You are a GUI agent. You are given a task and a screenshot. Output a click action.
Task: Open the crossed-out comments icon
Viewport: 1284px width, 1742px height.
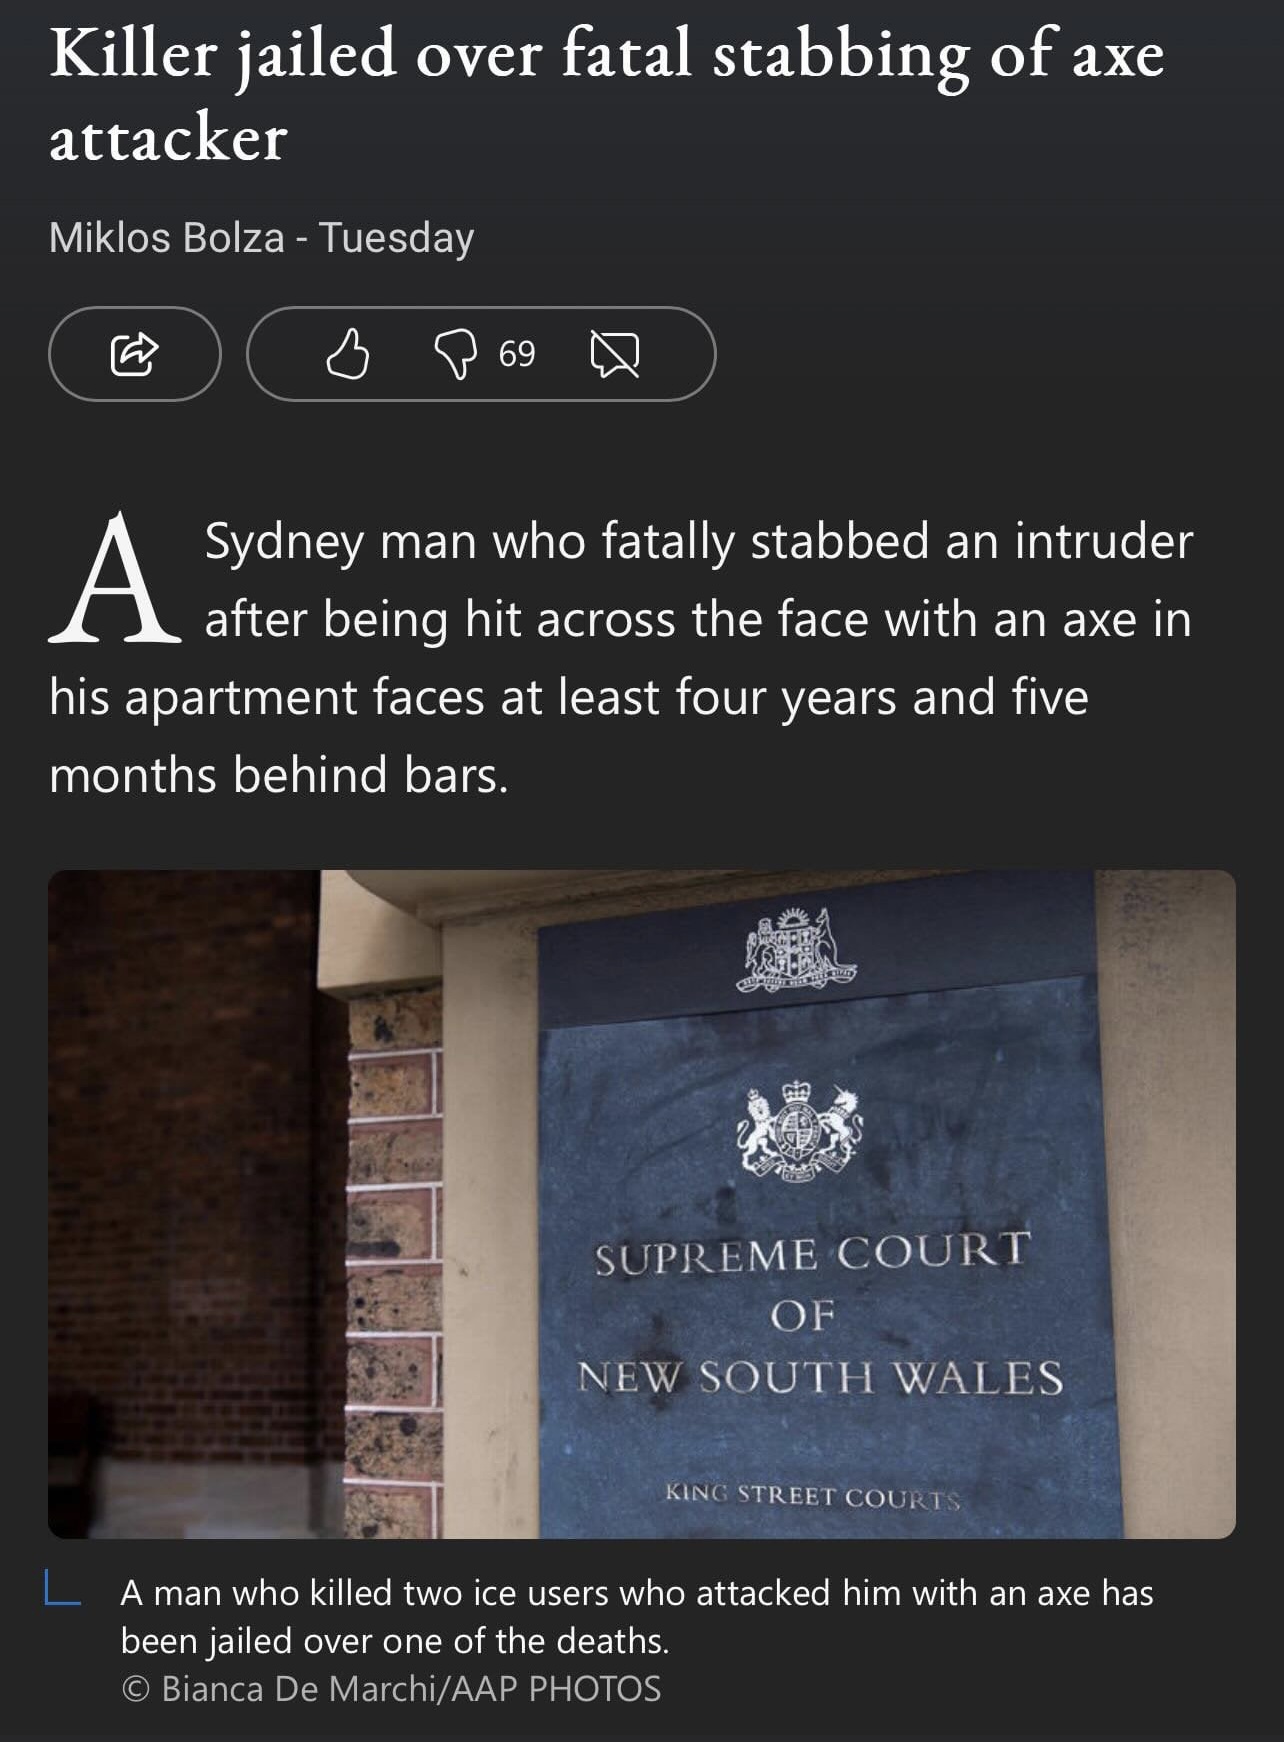click(x=615, y=355)
